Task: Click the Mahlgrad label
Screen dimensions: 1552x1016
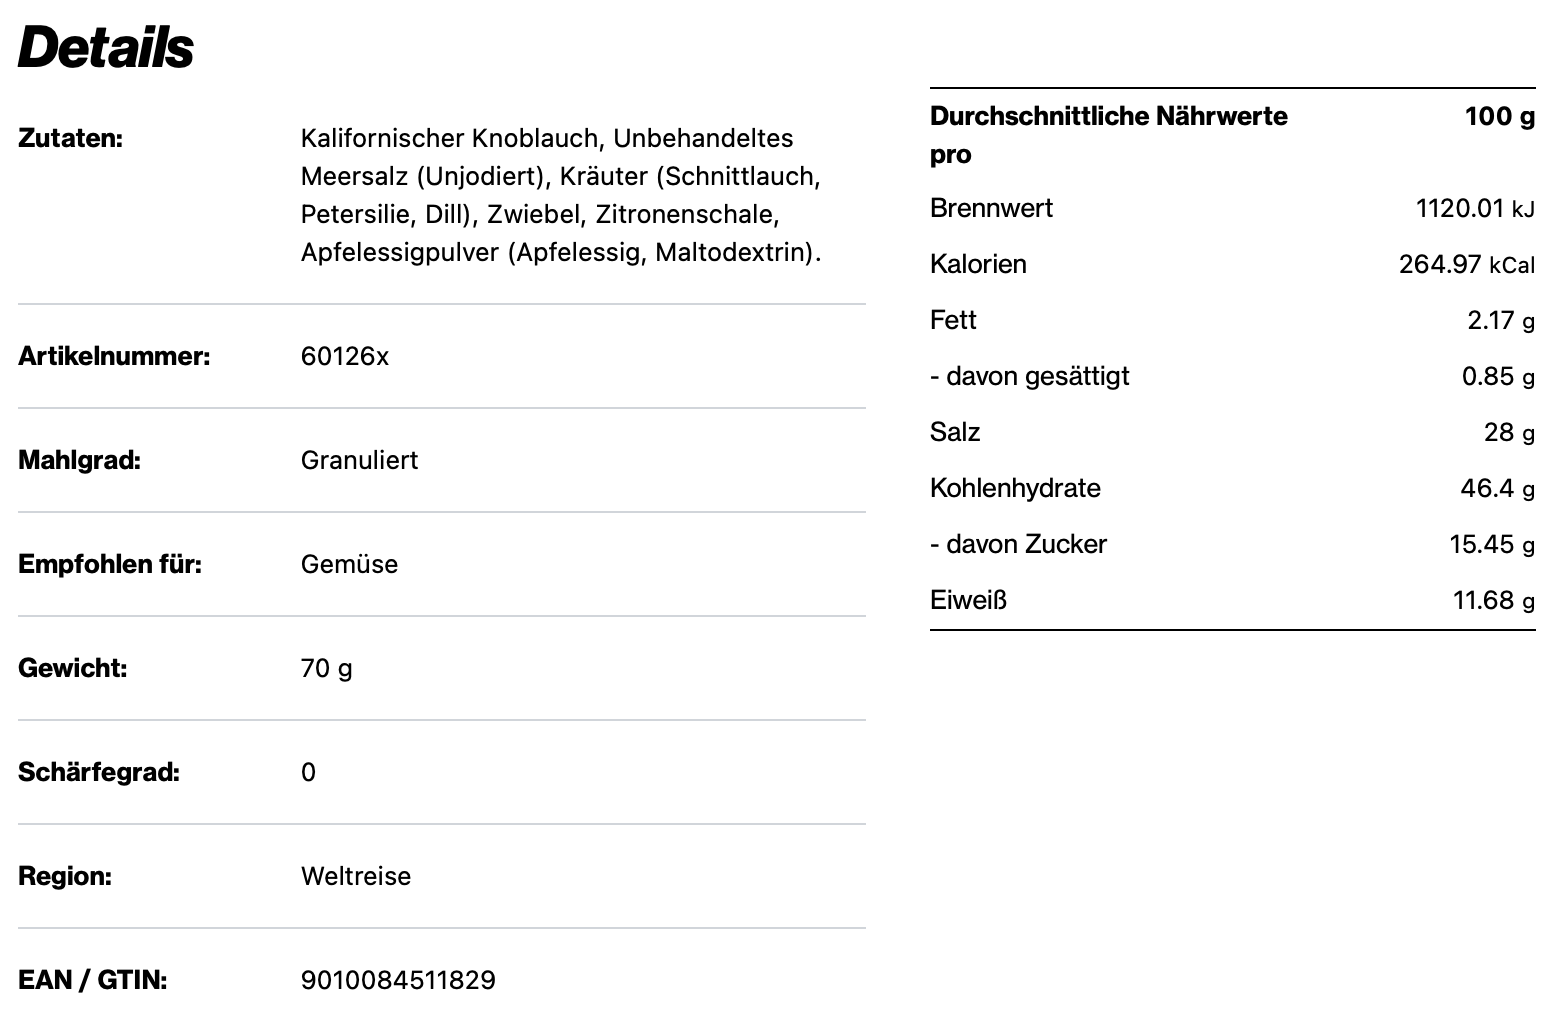Action: coord(79,460)
